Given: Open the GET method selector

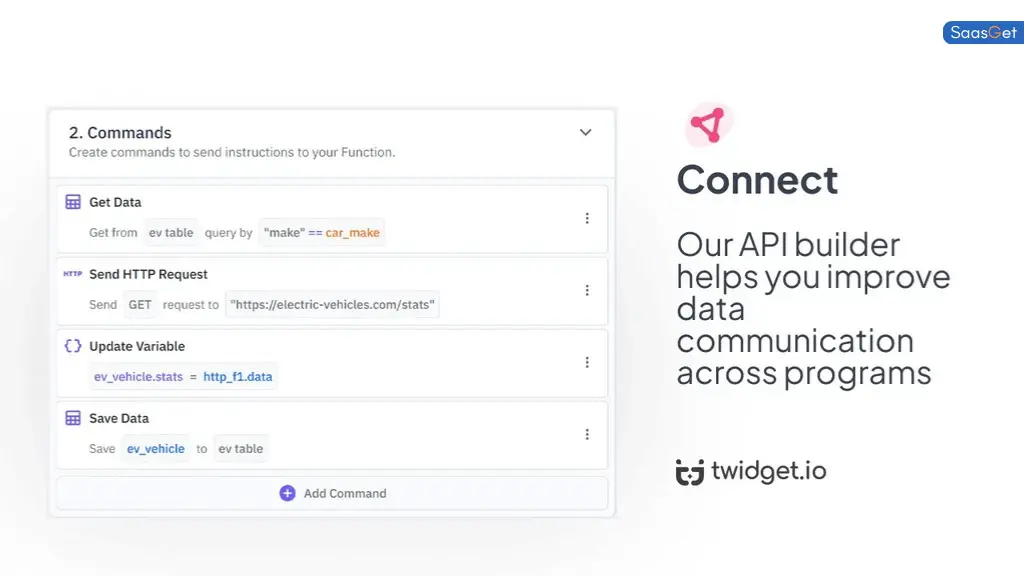Looking at the screenshot, I should (x=139, y=304).
